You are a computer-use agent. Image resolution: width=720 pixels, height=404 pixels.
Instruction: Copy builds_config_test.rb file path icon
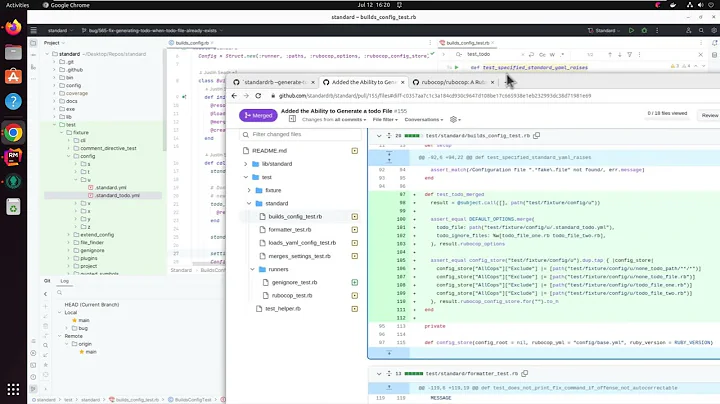[536, 135]
